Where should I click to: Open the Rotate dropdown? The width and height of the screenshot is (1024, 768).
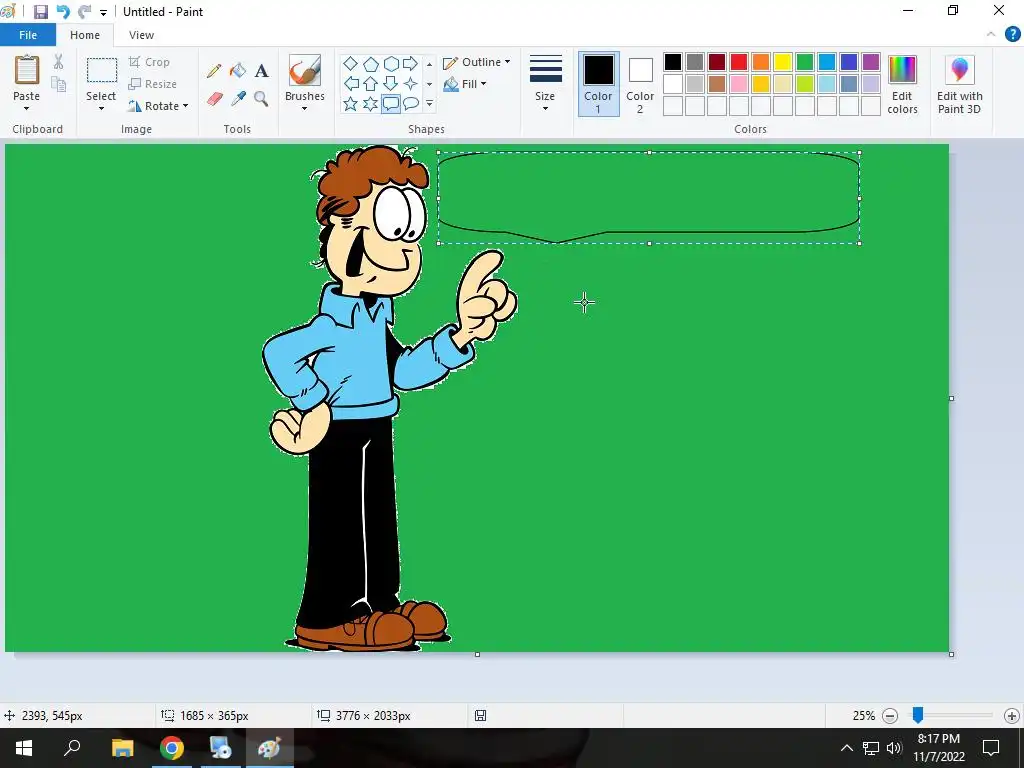point(158,106)
